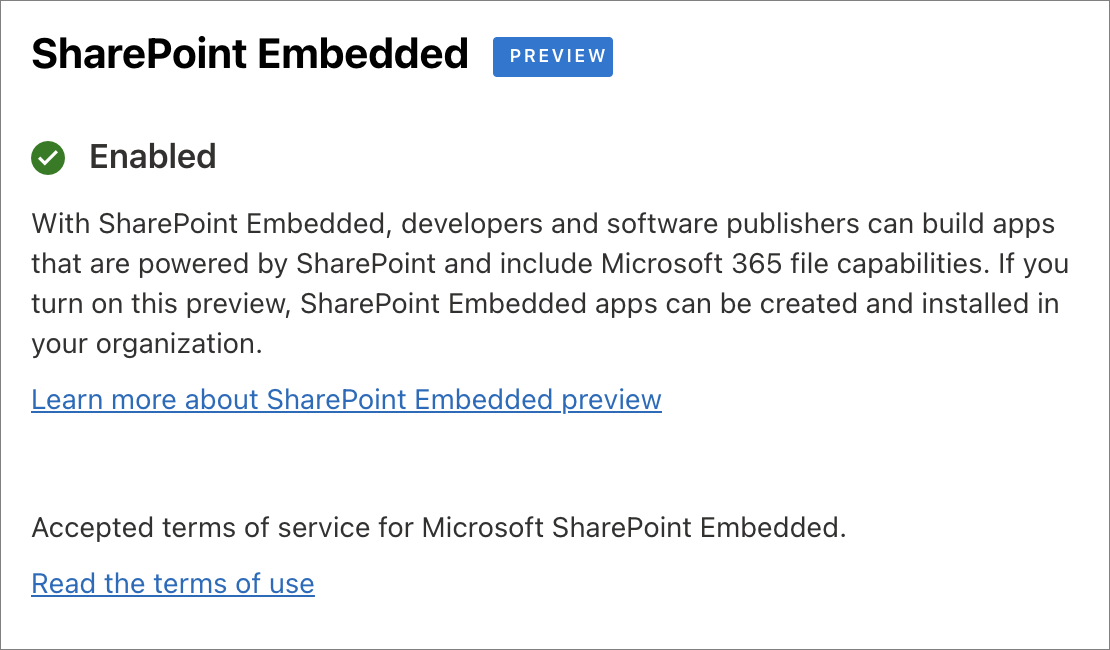Image resolution: width=1110 pixels, height=650 pixels.
Task: Click the status icon above the description text
Action: (47, 157)
